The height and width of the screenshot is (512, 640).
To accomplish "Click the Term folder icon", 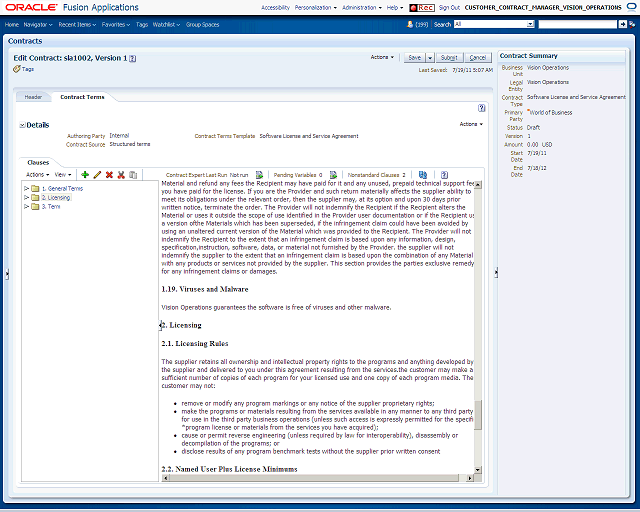I will (x=36, y=207).
